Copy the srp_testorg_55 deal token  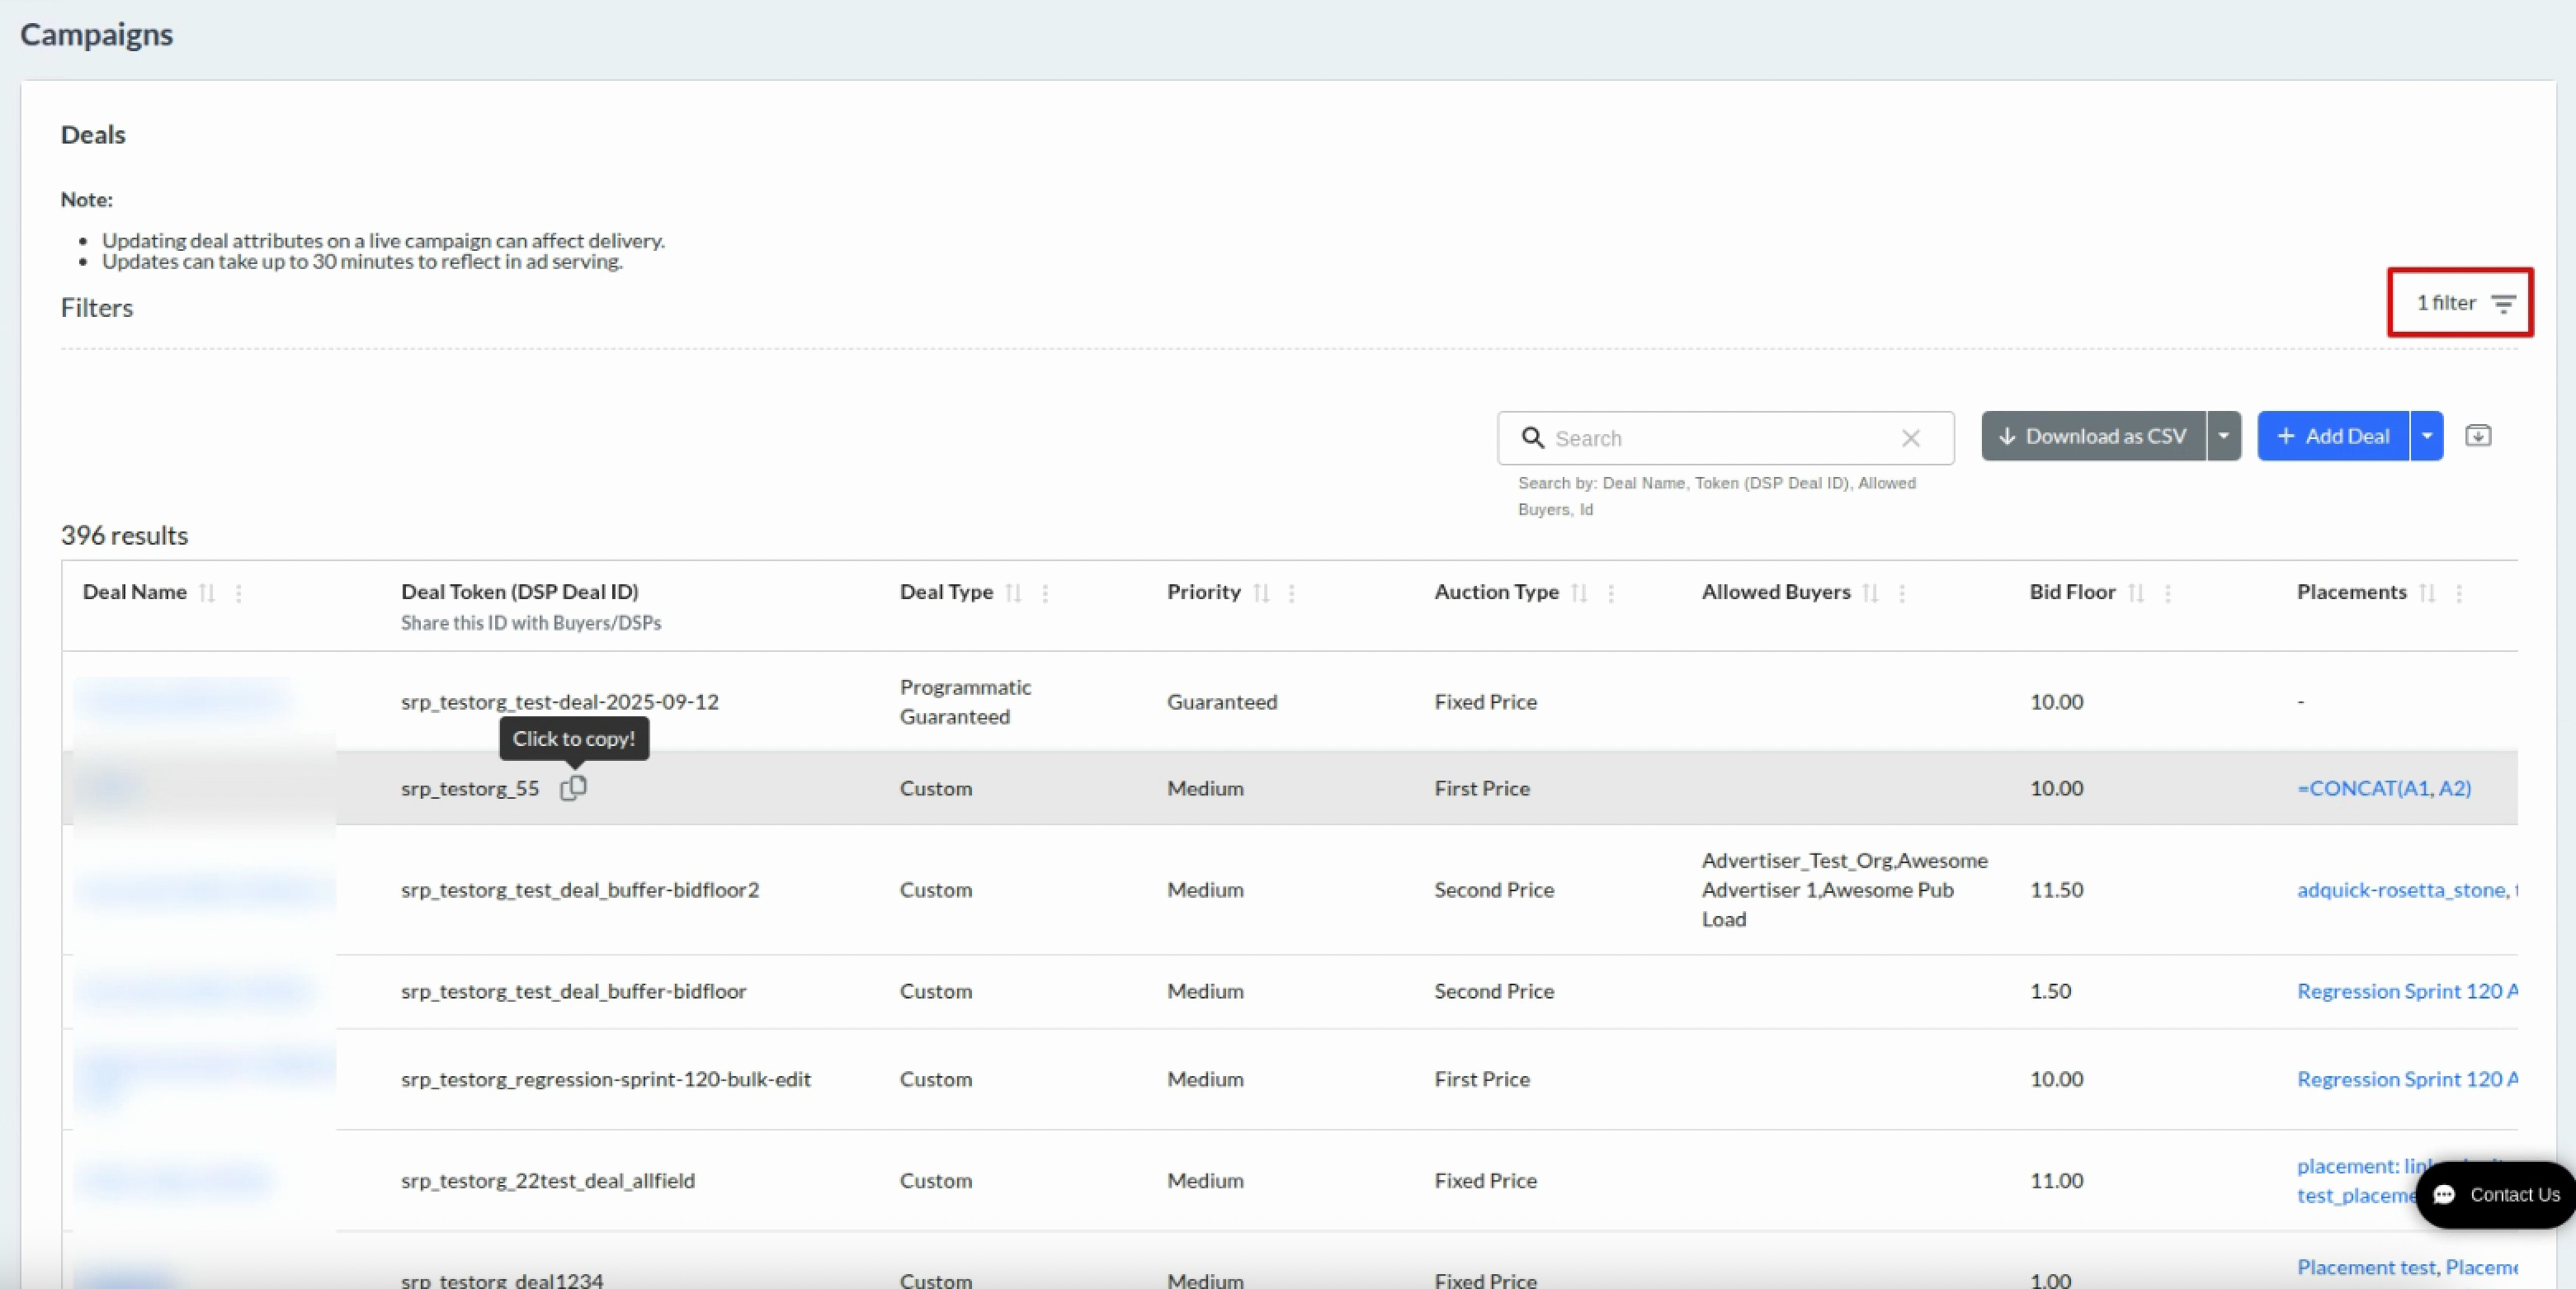(x=573, y=788)
